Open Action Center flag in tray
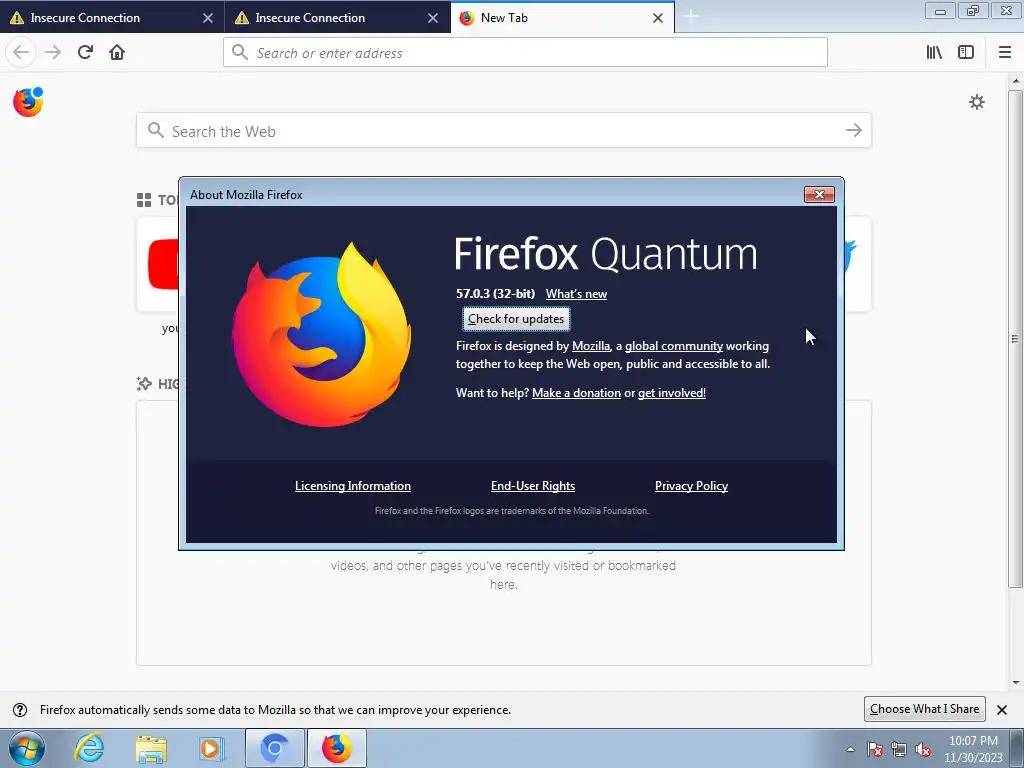The image size is (1024, 768). (874, 750)
